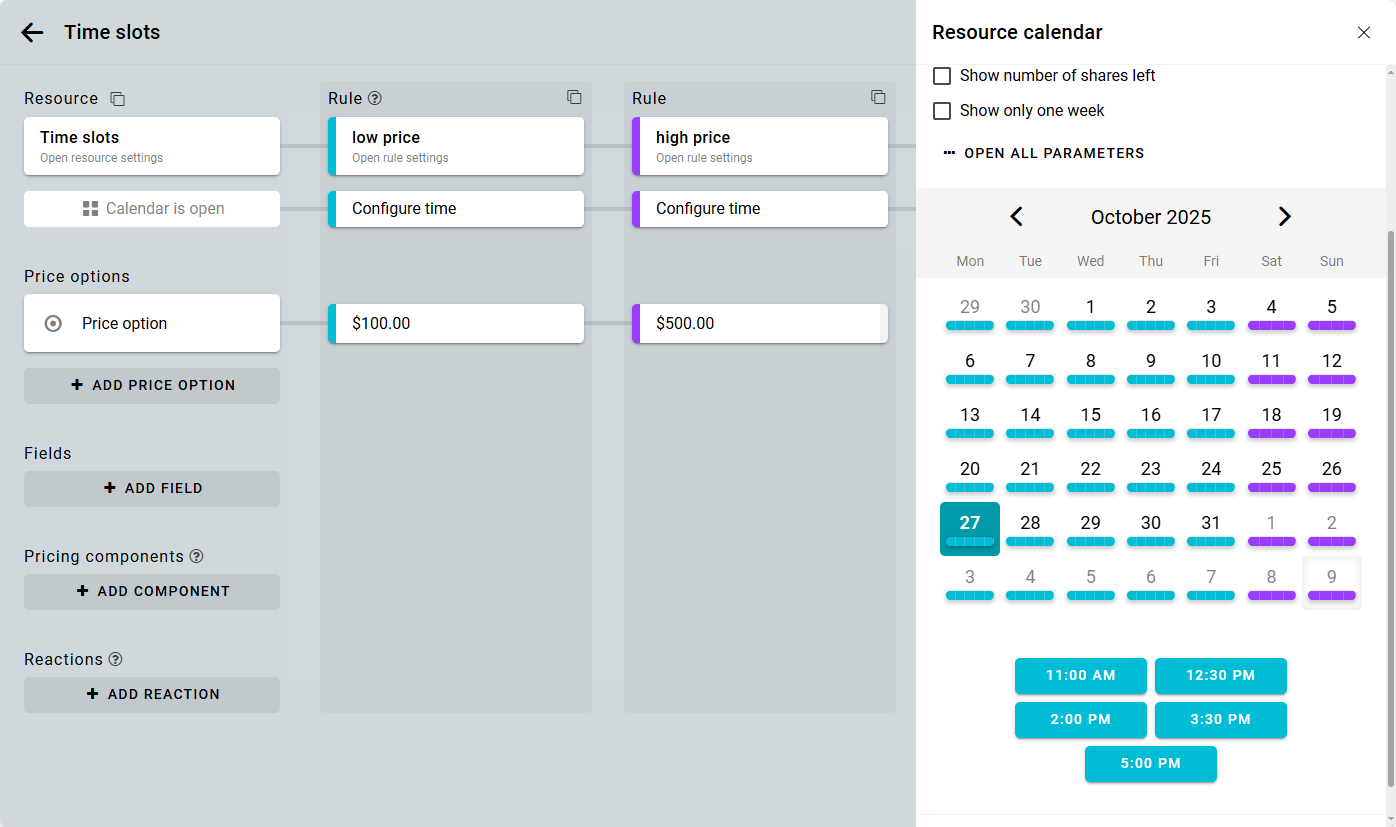Click the copy icon on high price rule
Image resolution: width=1396 pixels, height=827 pixels.
878,97
